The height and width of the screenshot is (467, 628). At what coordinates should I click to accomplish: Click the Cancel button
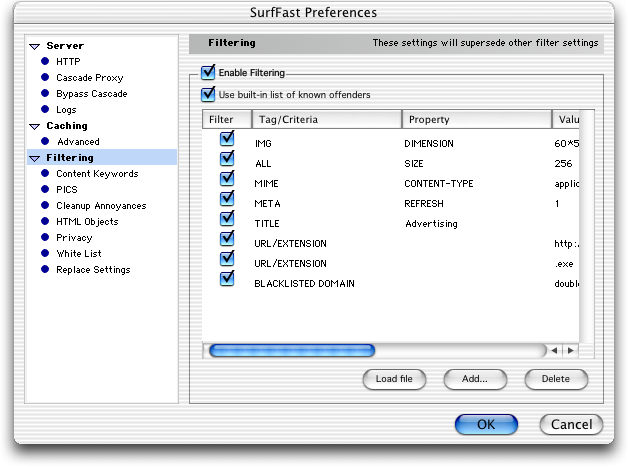(x=571, y=425)
